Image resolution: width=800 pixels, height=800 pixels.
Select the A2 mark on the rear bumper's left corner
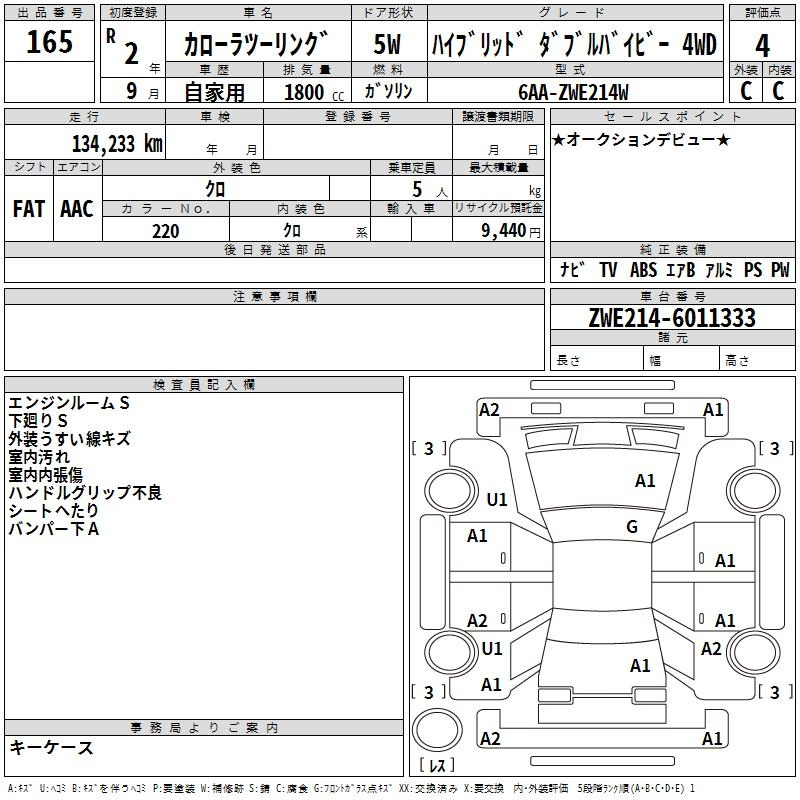point(490,739)
